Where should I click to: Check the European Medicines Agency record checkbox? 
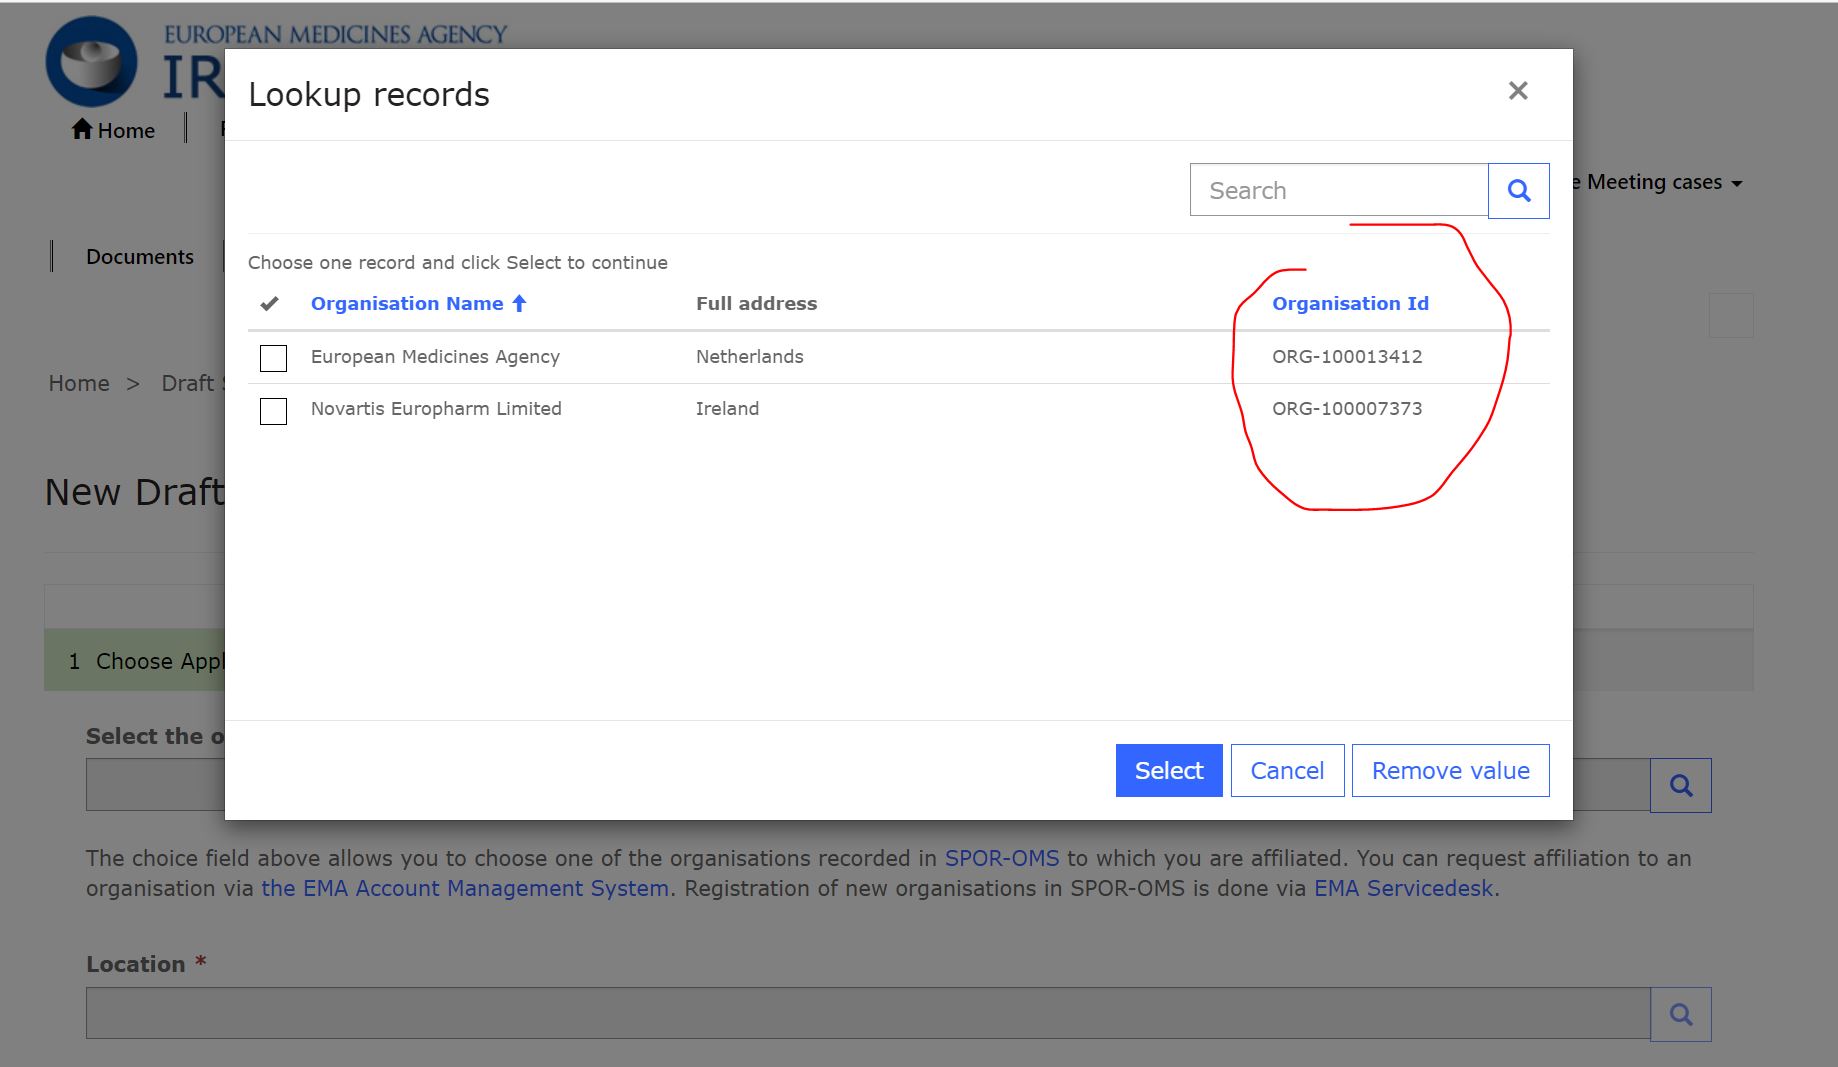273,358
